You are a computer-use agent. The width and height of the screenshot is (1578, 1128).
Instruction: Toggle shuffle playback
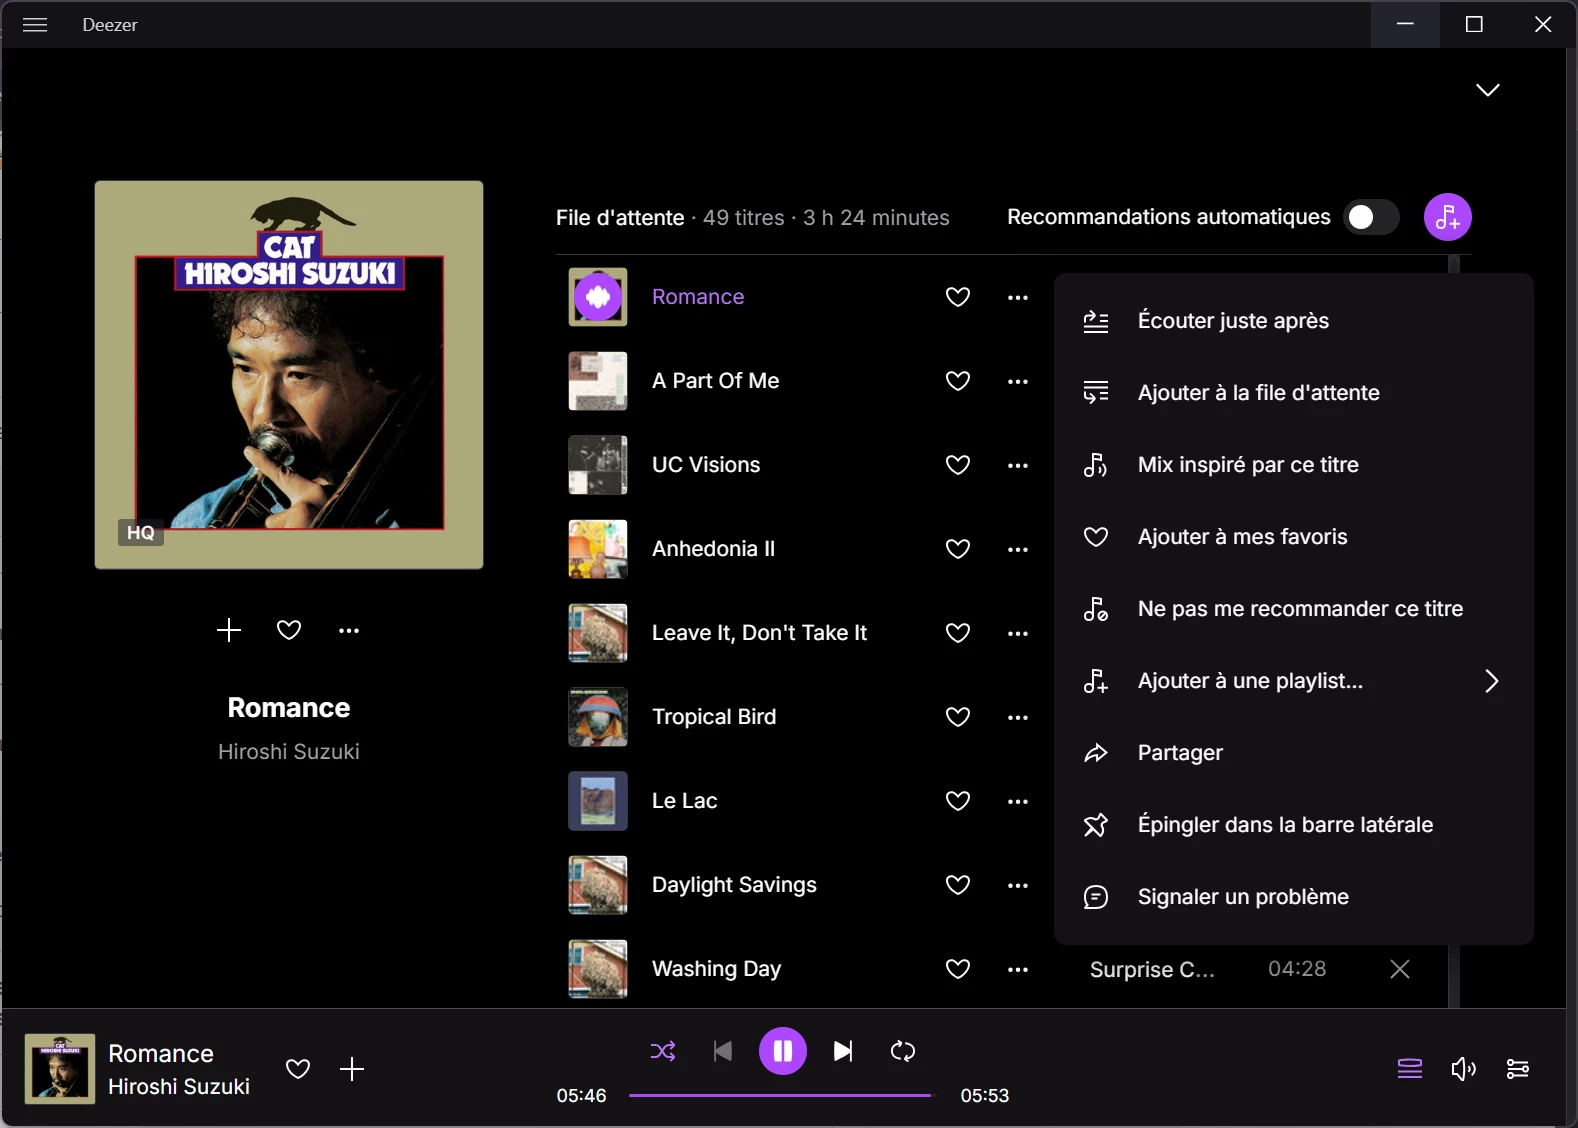click(x=663, y=1051)
